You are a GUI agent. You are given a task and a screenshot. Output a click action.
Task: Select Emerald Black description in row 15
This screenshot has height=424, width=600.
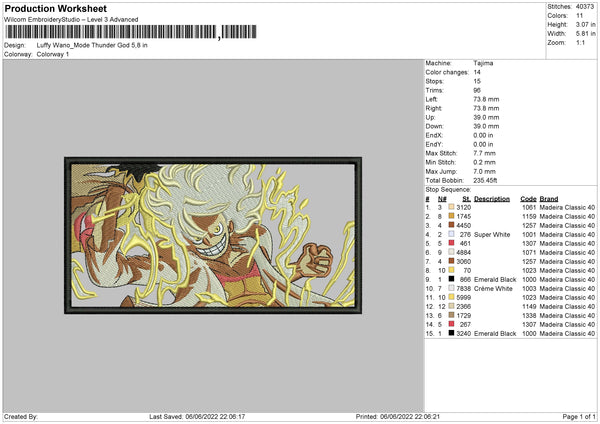[495, 333]
